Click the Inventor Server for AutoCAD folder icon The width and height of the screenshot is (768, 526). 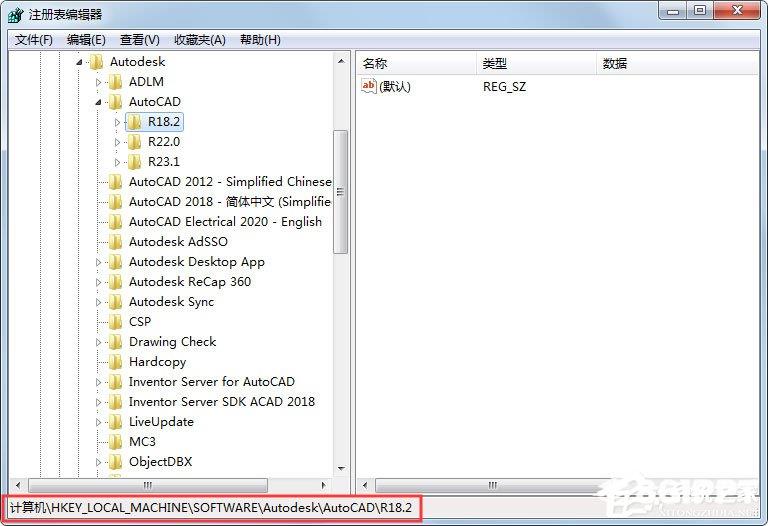115,382
